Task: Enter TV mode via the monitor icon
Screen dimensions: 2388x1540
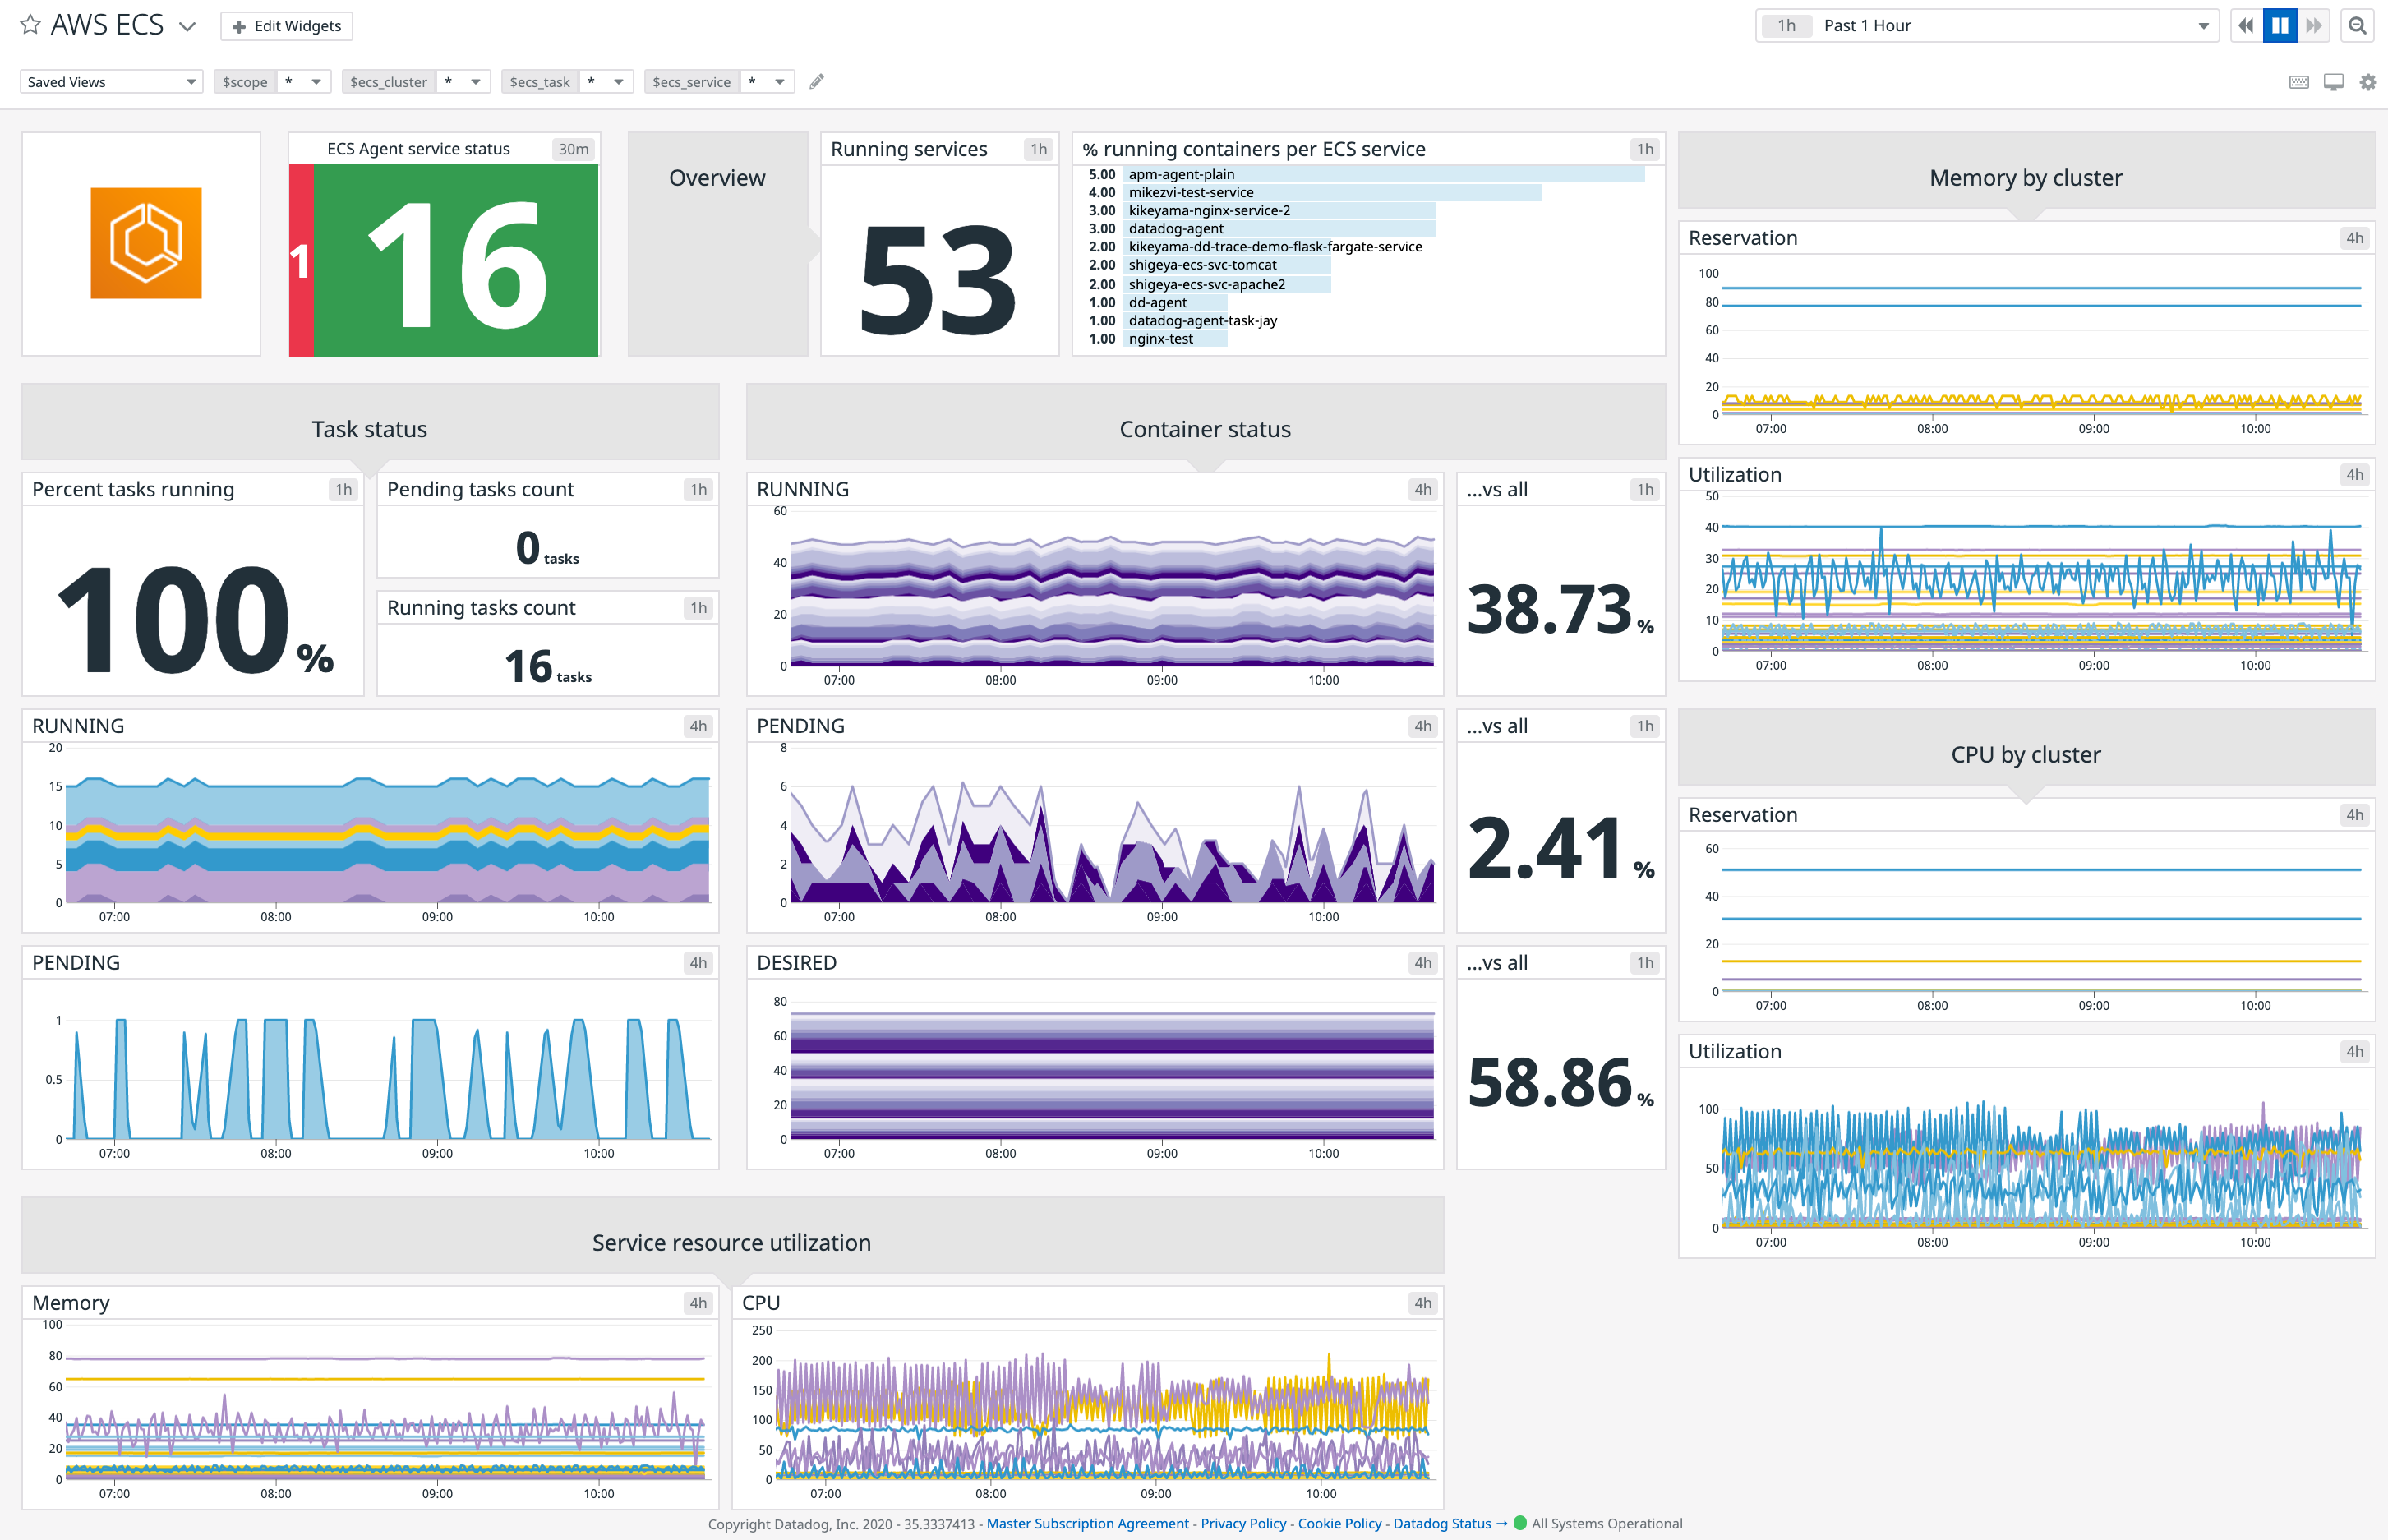Action: click(2334, 81)
